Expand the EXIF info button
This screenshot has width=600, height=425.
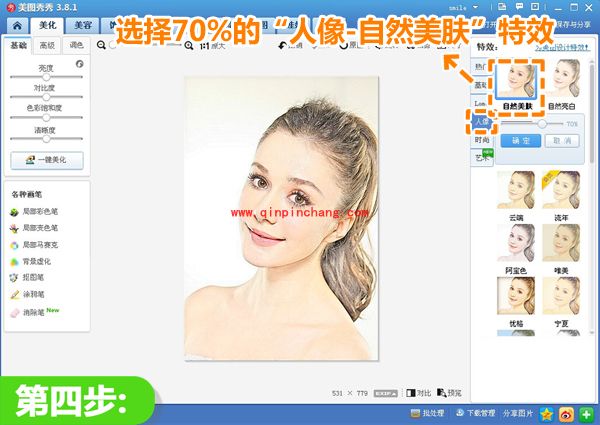click(387, 393)
